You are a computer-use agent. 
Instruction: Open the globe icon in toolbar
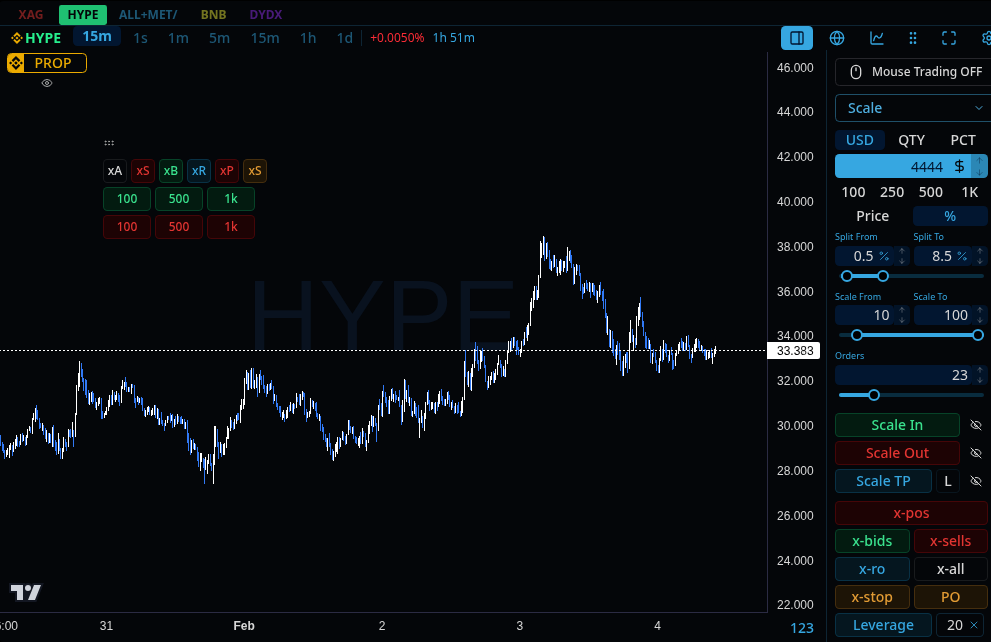click(837, 38)
